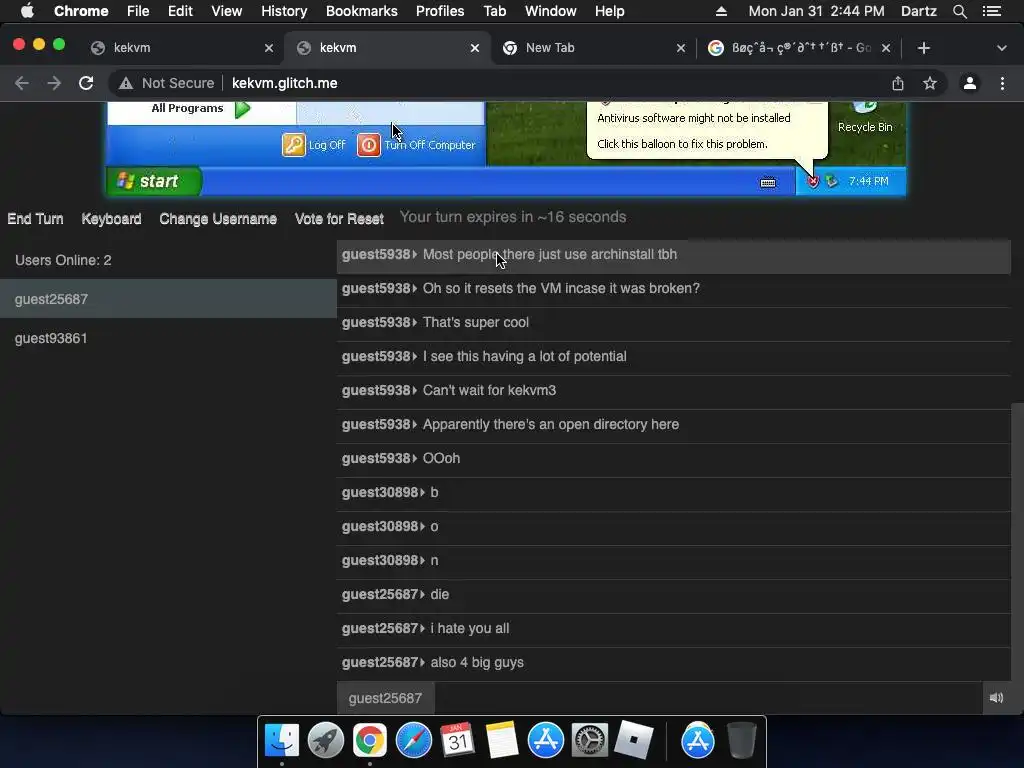Click the Not Secure warning icon
The width and height of the screenshot is (1024, 768).
coord(126,83)
